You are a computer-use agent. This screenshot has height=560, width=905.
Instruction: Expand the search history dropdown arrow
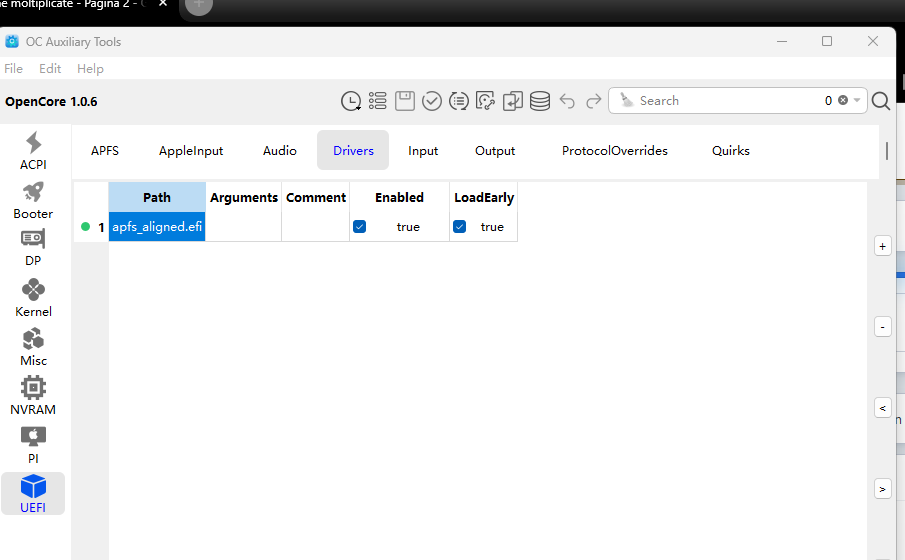857,100
